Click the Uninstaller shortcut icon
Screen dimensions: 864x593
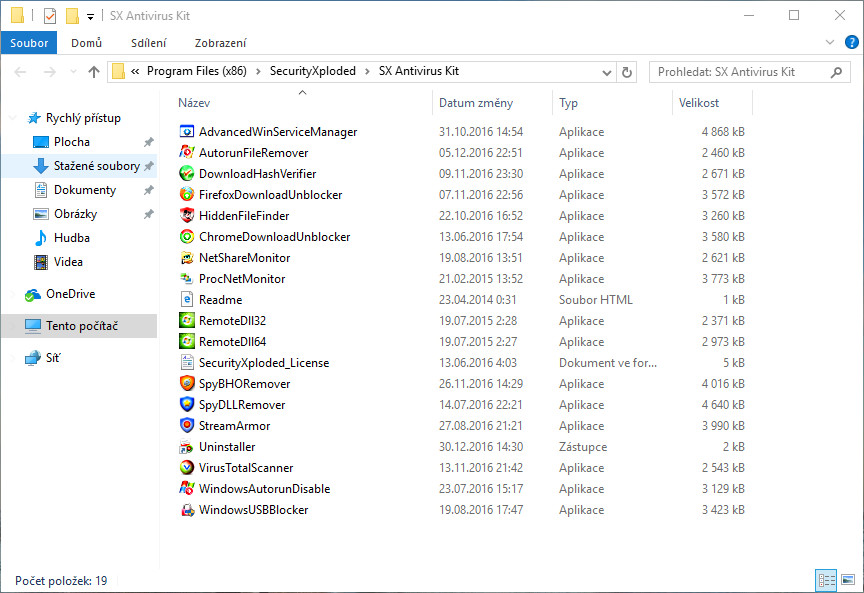tap(187, 446)
